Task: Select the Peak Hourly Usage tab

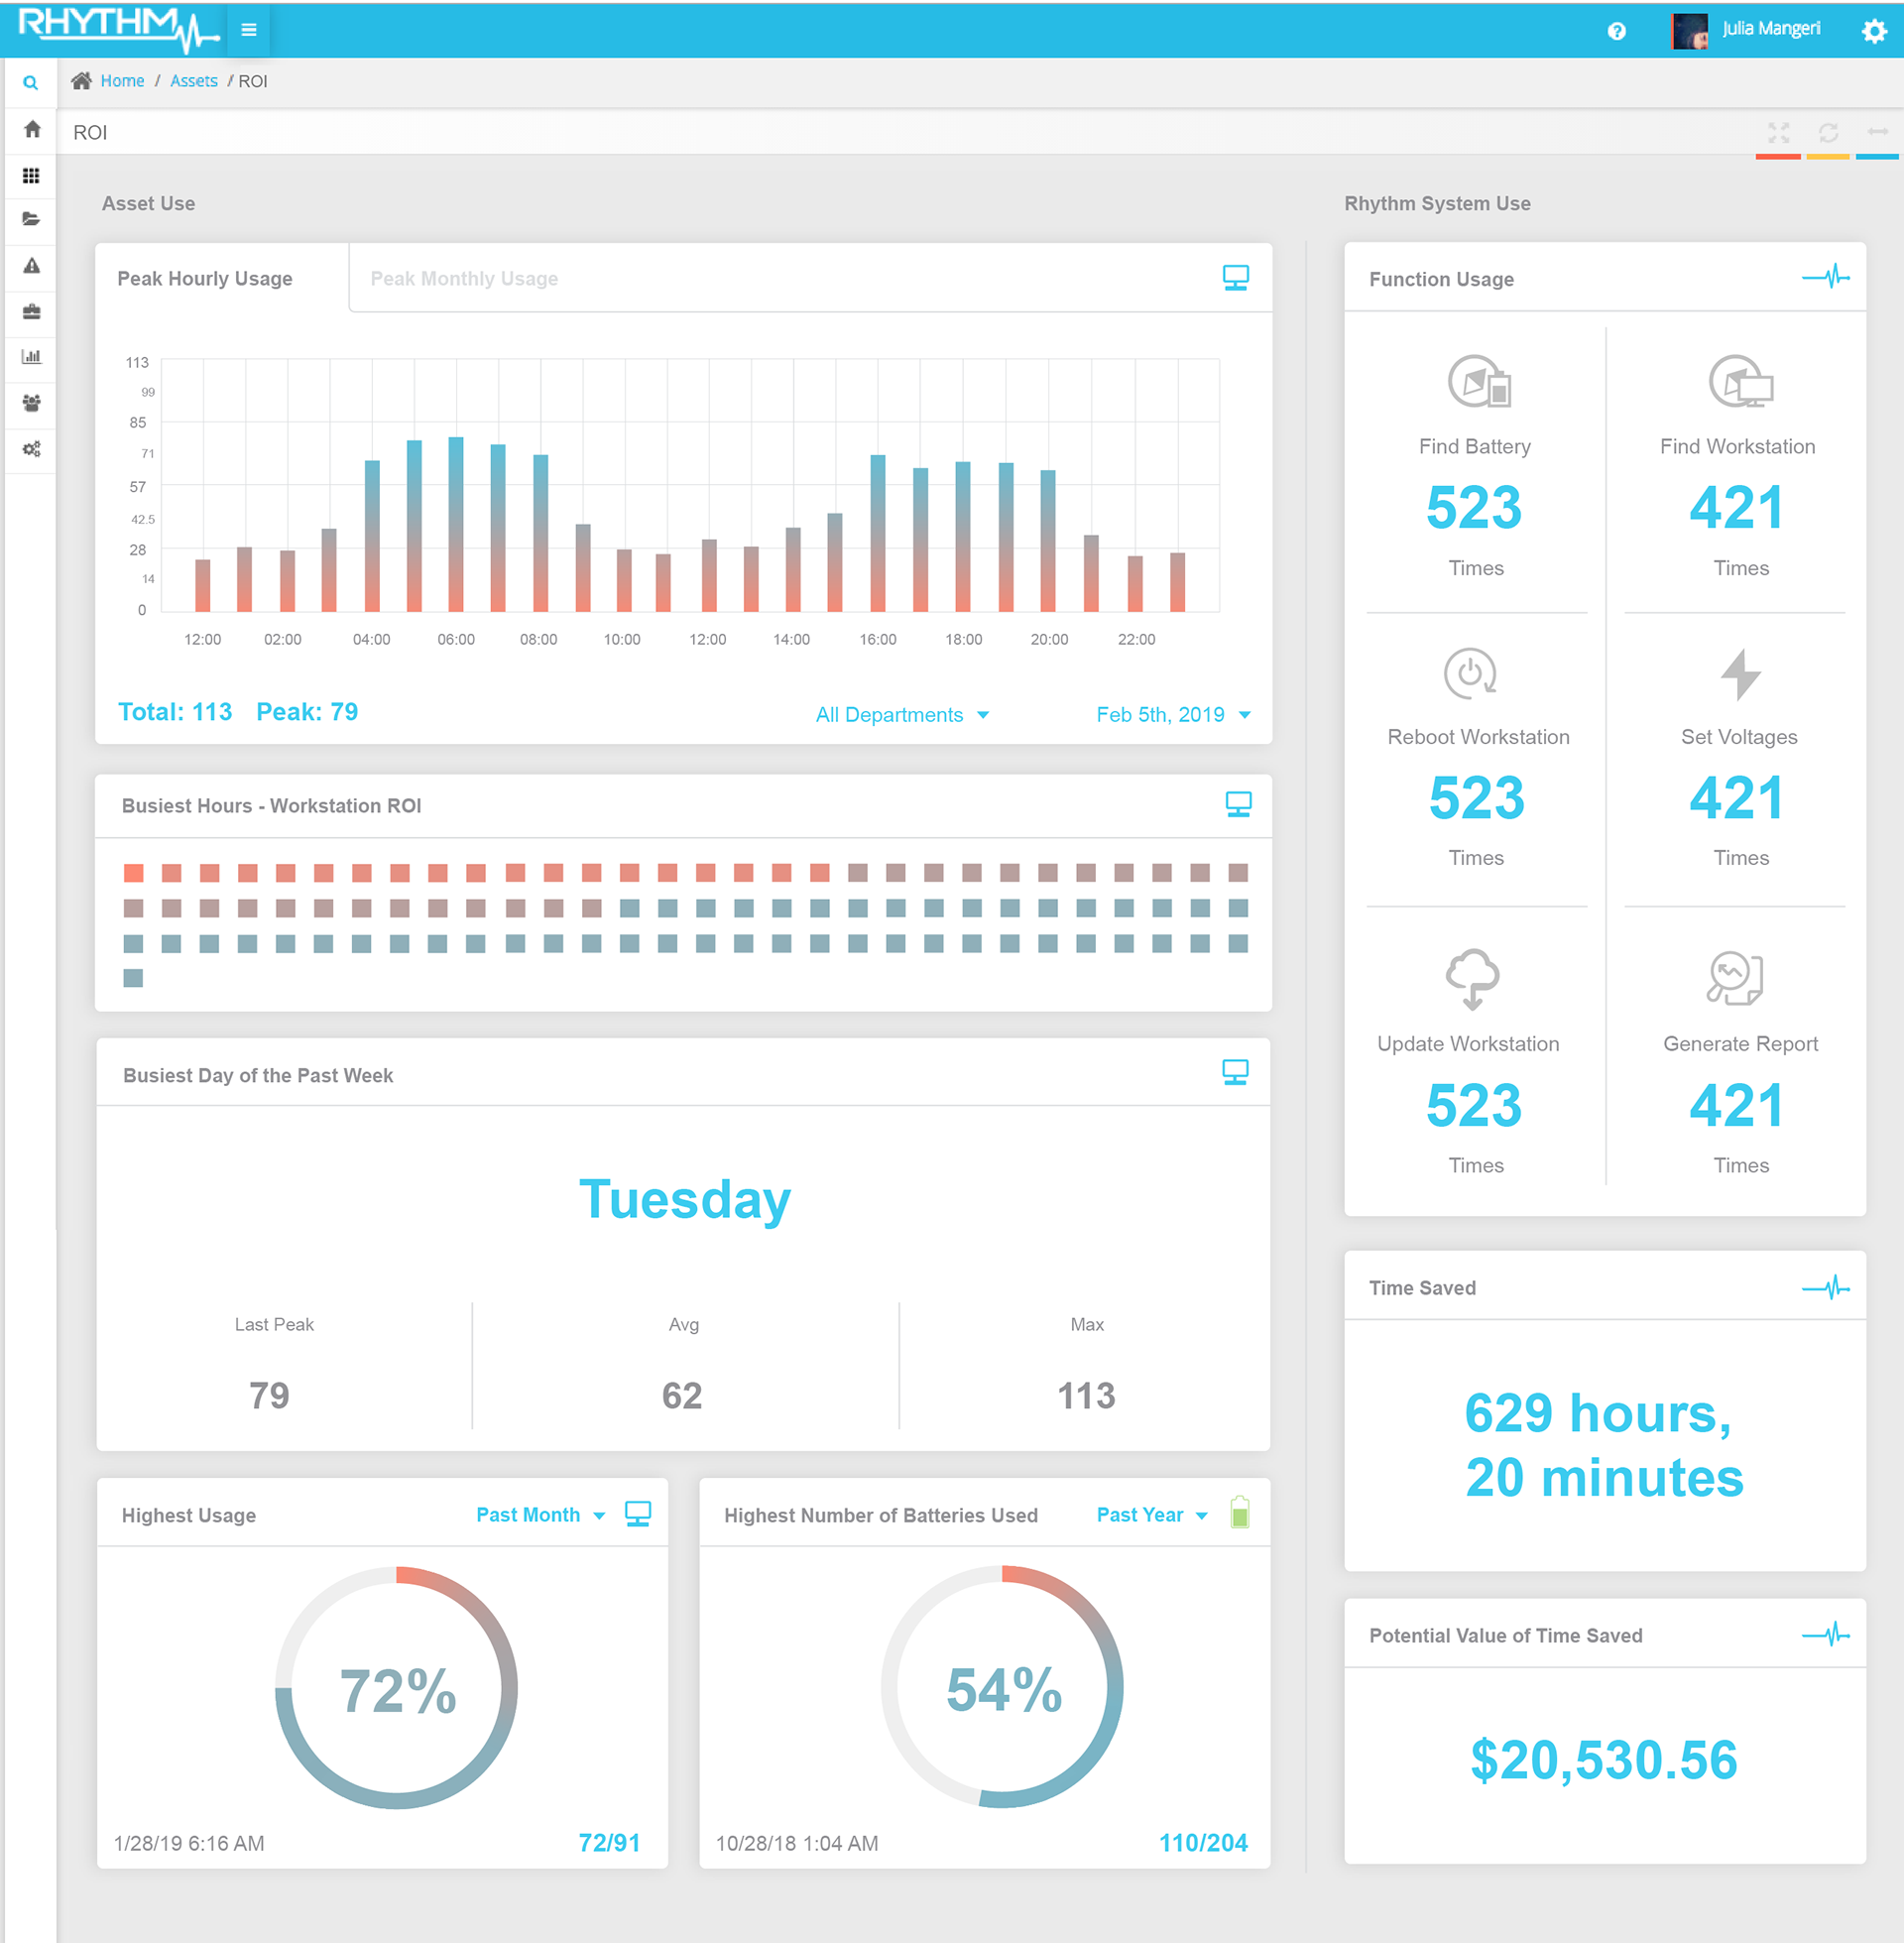Action: [205, 279]
